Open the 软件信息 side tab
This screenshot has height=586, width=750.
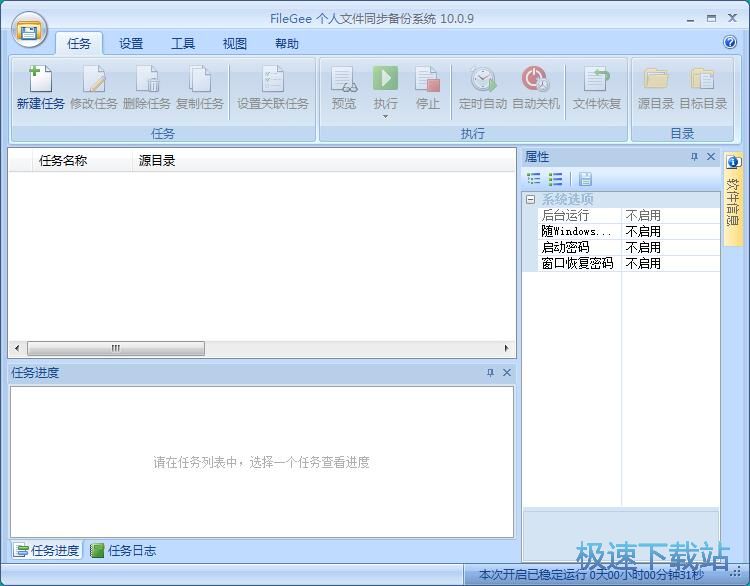click(733, 198)
